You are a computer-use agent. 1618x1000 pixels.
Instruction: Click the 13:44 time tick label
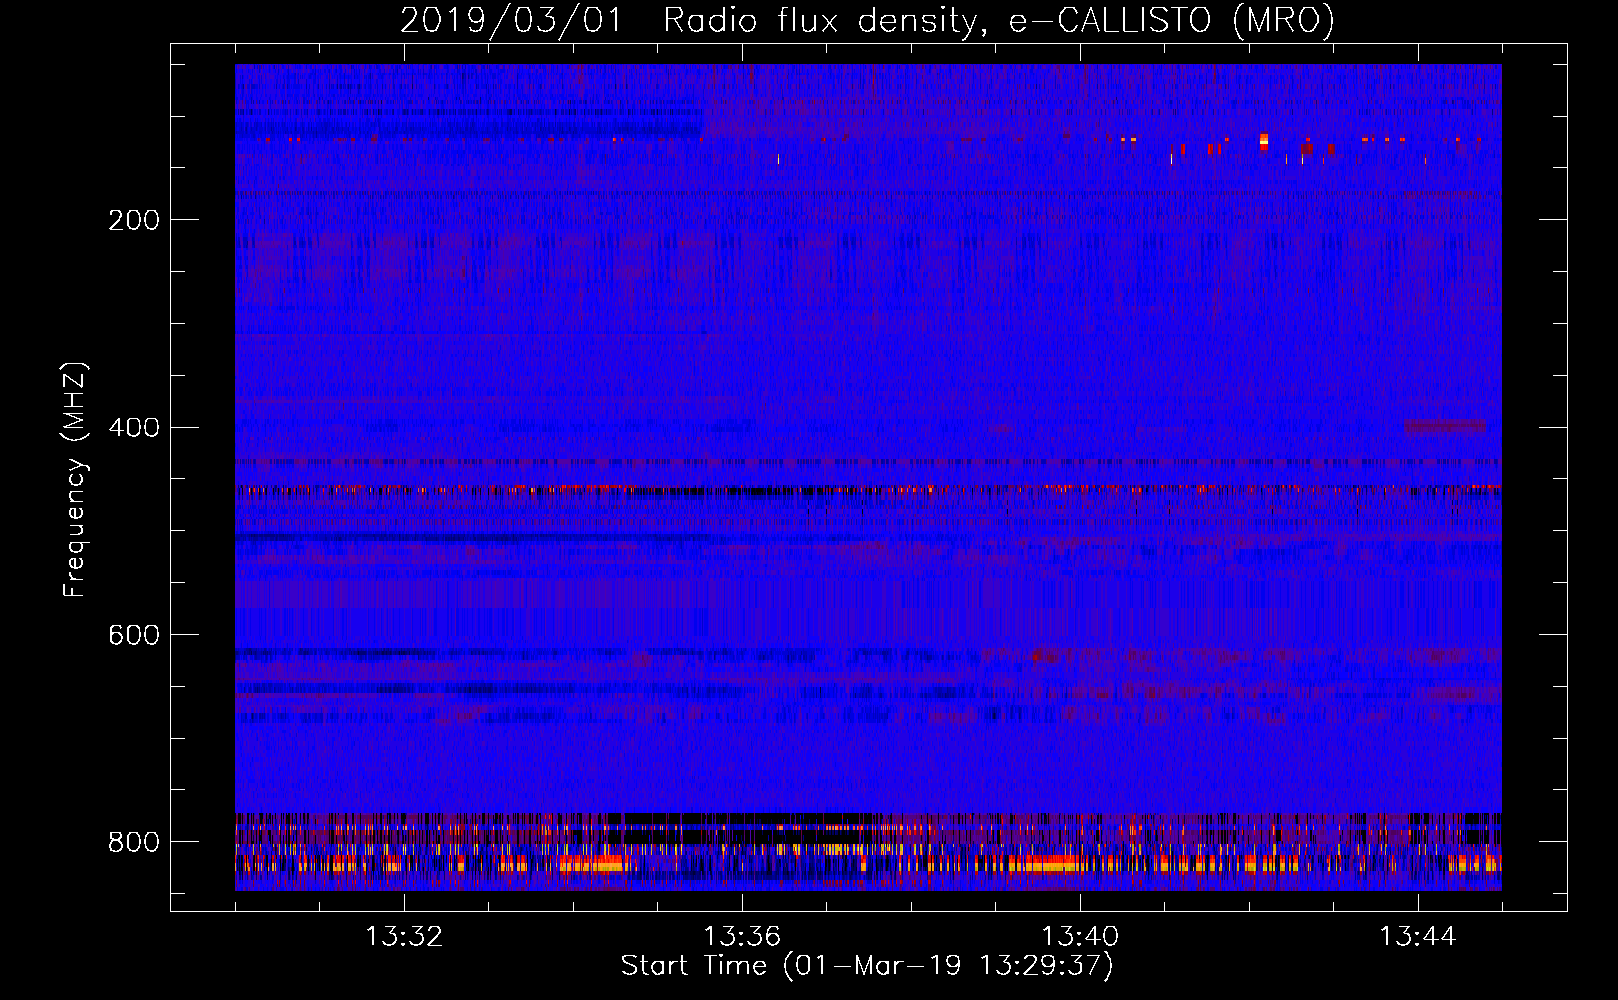[1418, 937]
